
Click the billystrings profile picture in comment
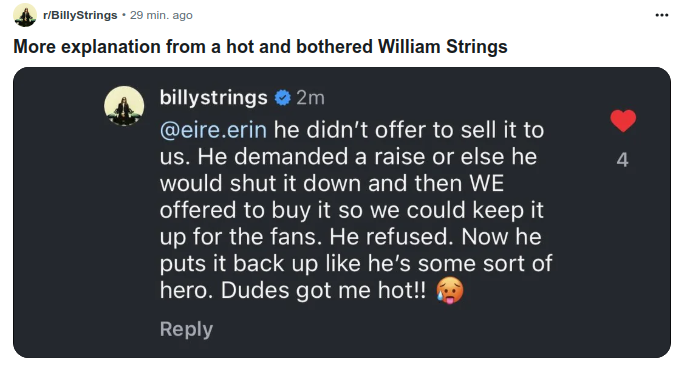pyautogui.click(x=124, y=106)
